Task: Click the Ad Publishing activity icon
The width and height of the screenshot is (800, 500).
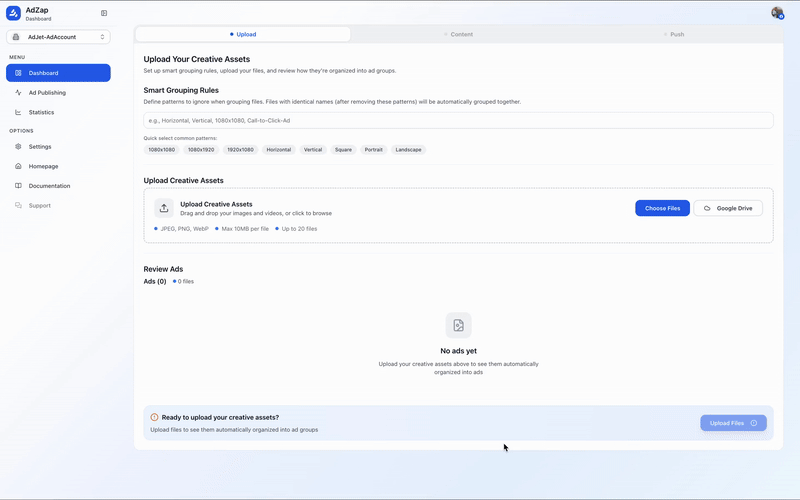Action: [18, 93]
